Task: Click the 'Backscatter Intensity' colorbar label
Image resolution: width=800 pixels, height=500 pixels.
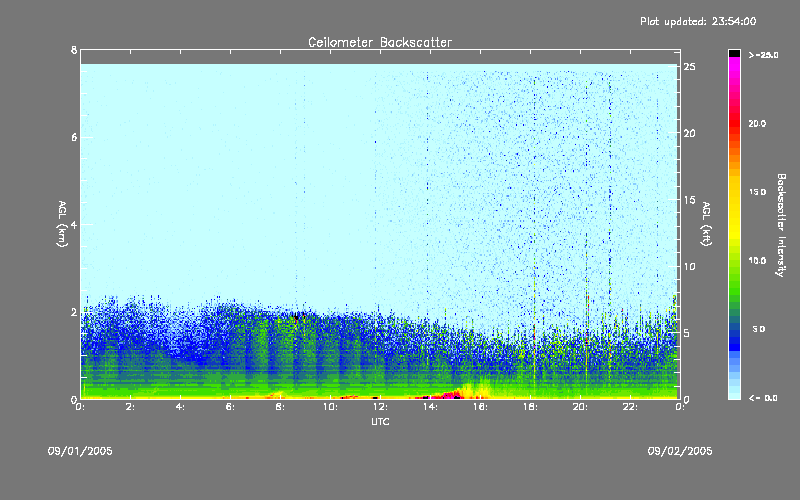Action: [x=781, y=225]
